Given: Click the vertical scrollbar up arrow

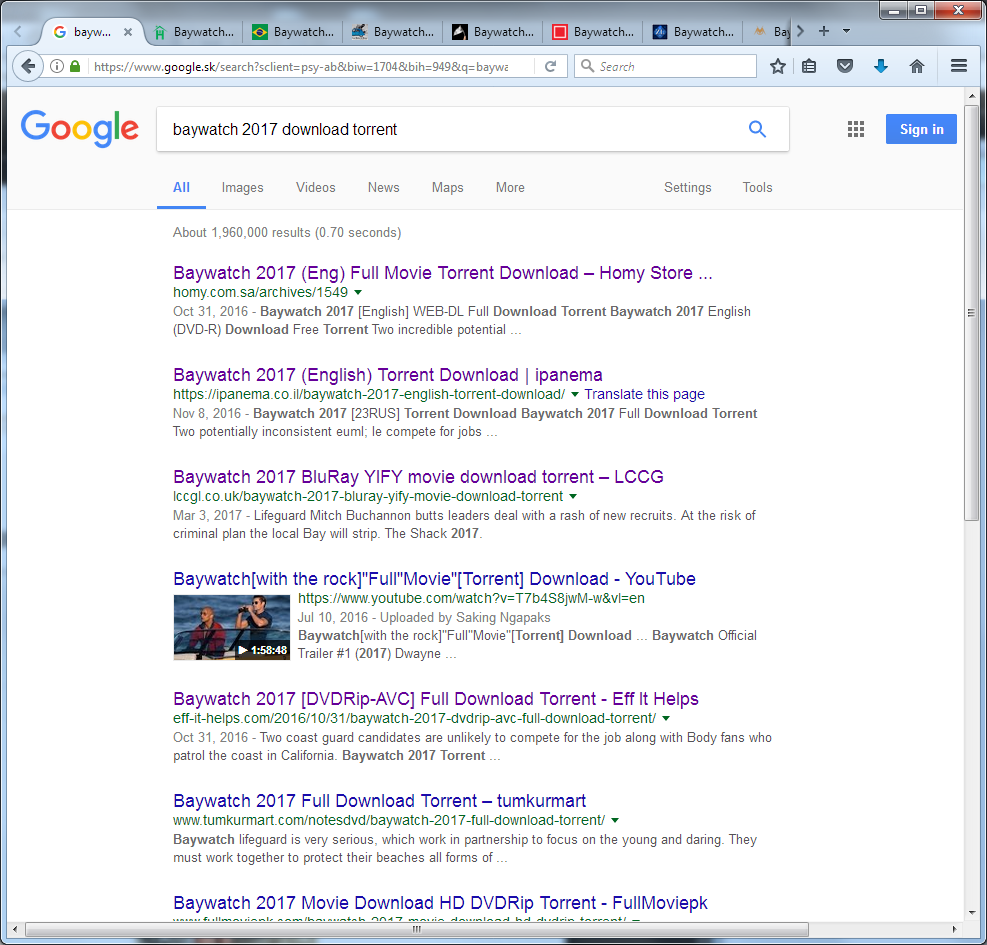Looking at the screenshot, I should coord(972,96).
